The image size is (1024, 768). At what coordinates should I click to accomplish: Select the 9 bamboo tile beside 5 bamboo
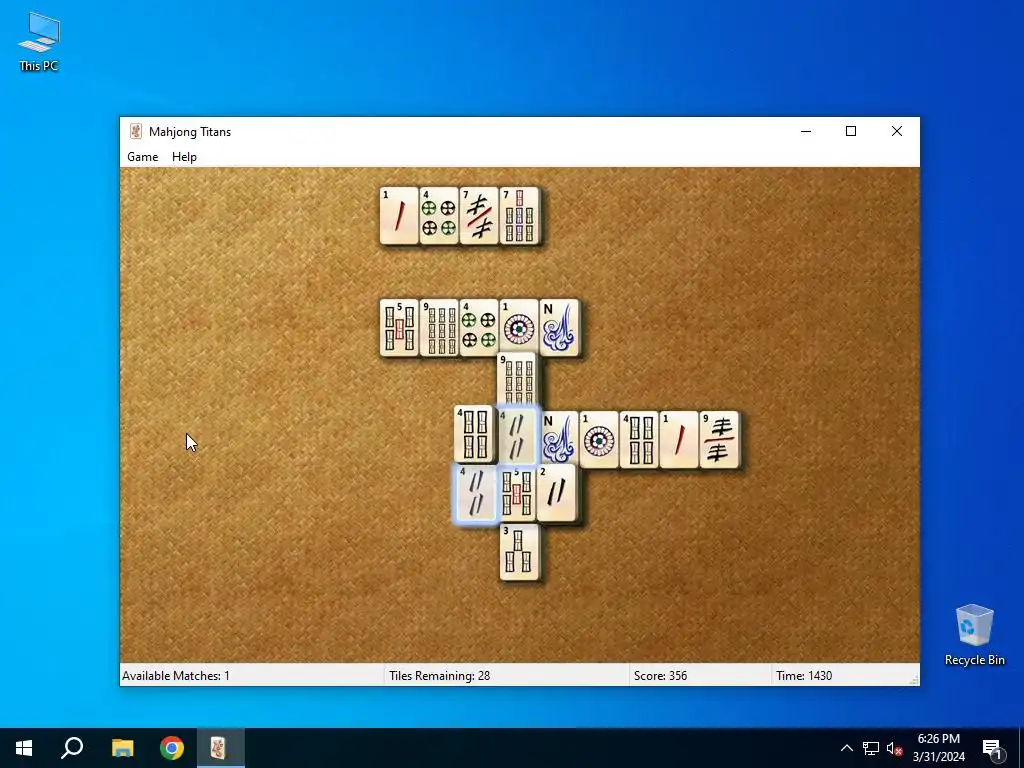point(439,327)
